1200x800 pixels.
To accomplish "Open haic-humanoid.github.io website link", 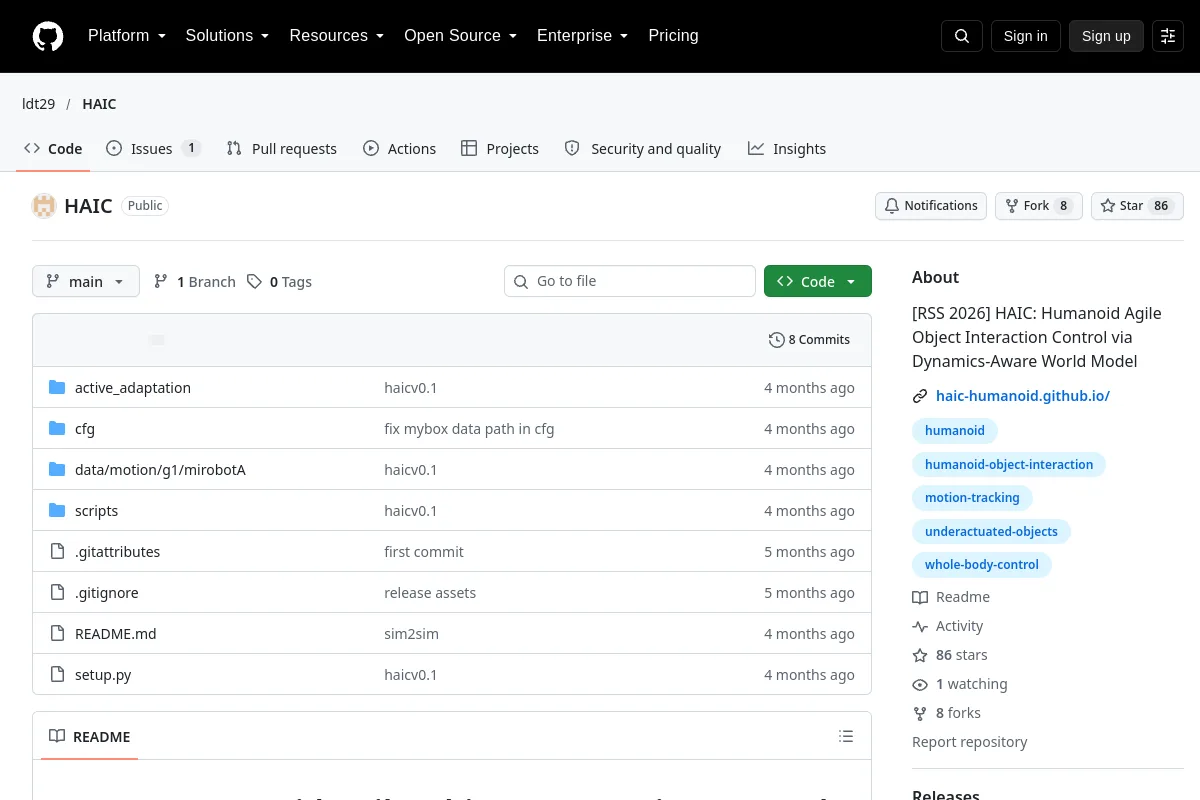I will click(x=1023, y=396).
